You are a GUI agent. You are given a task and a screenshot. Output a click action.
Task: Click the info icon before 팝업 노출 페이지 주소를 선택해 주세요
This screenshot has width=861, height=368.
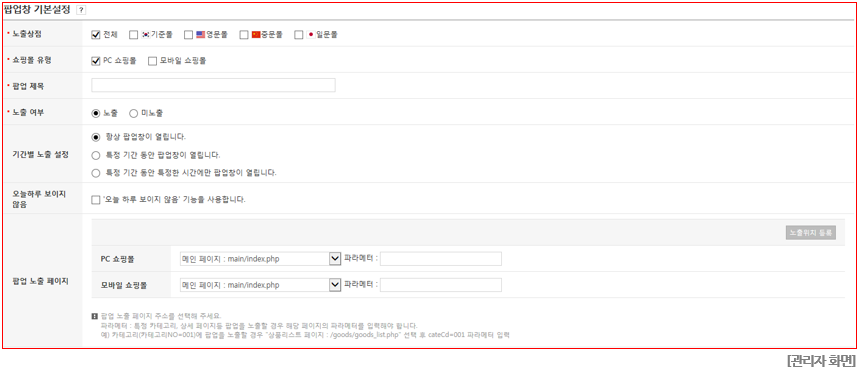(95, 316)
